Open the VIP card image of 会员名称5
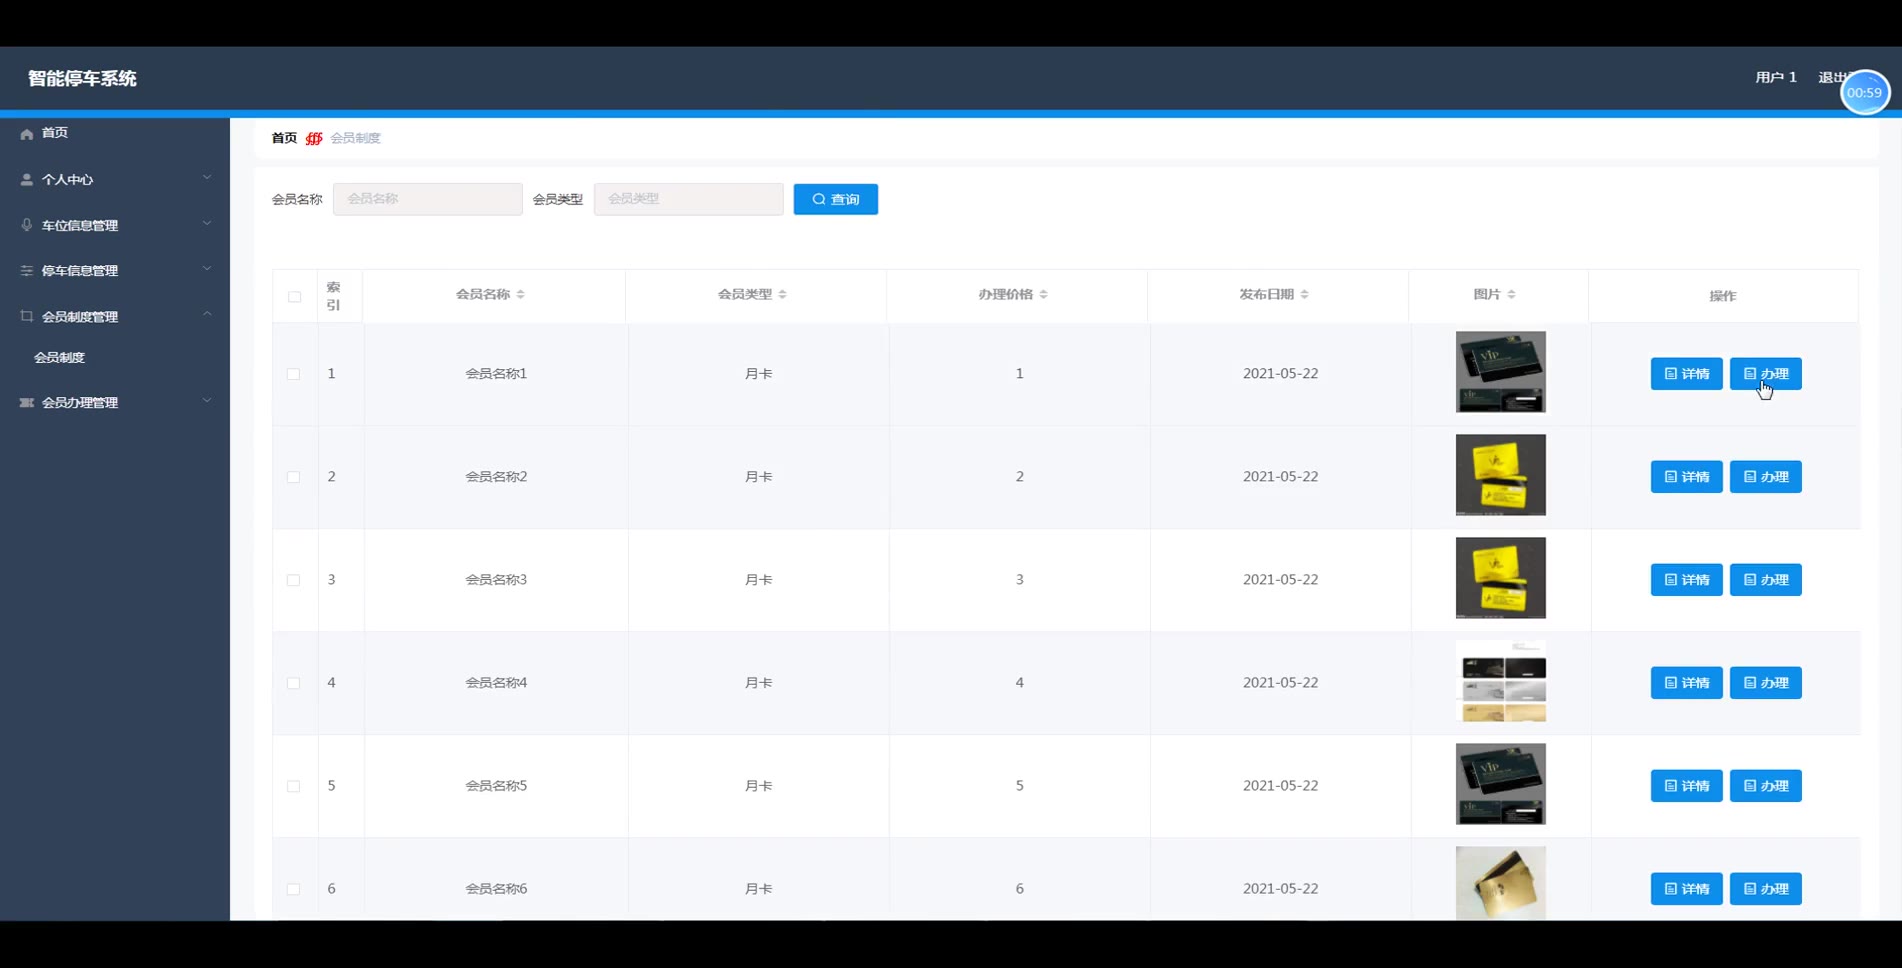 [1500, 784]
